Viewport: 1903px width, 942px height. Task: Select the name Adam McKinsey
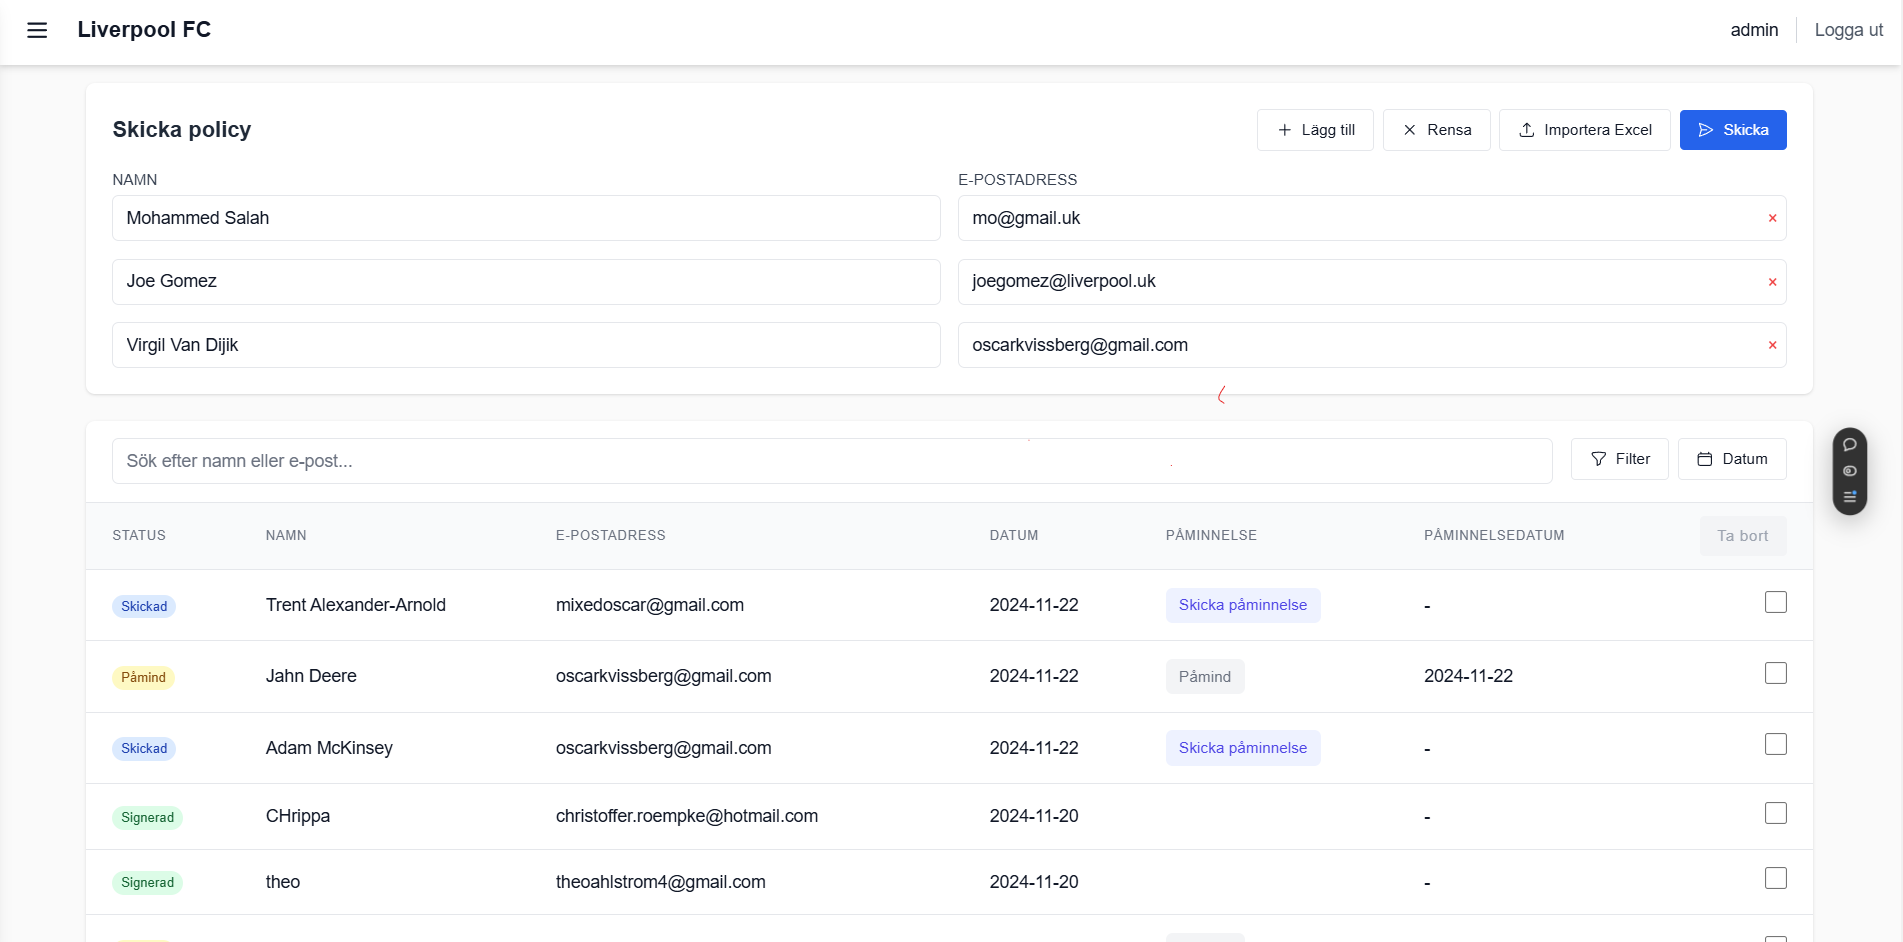pyautogui.click(x=329, y=748)
